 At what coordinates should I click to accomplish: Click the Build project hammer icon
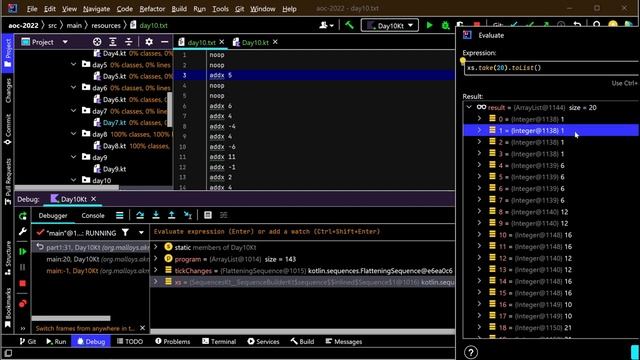(x=349, y=25)
